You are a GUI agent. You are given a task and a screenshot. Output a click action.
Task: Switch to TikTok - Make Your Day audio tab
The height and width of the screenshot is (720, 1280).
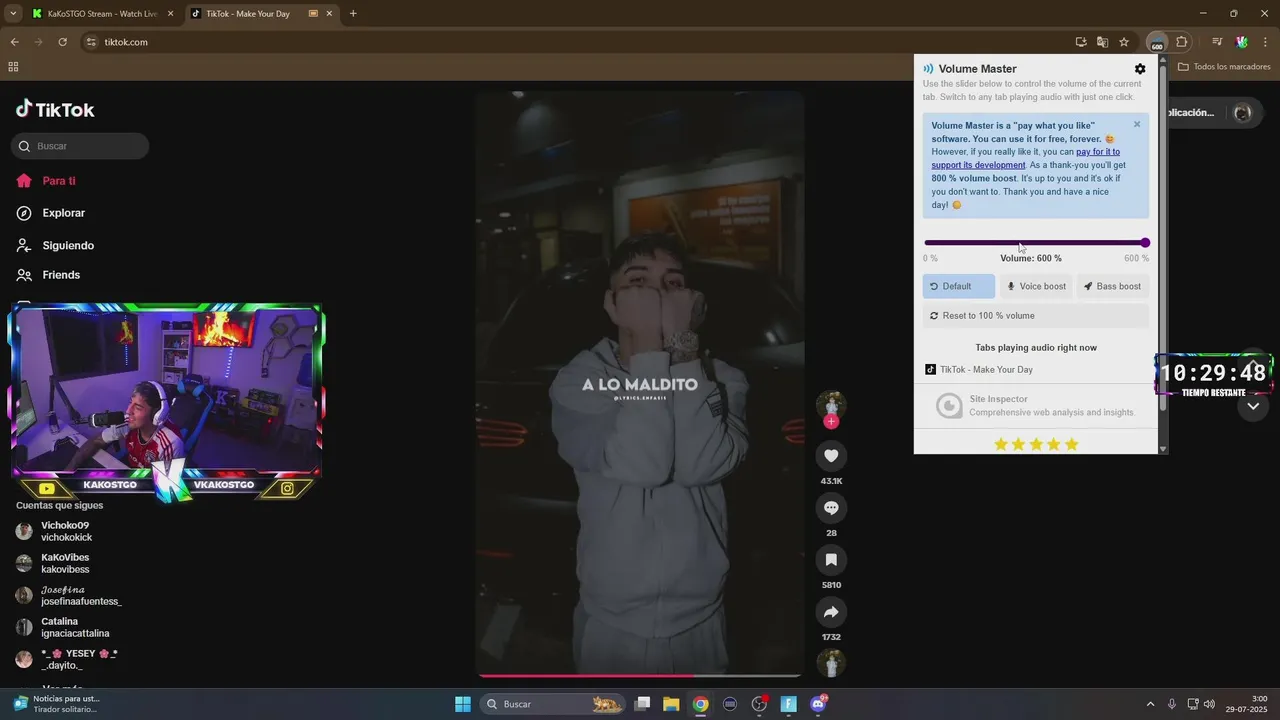point(1036,369)
